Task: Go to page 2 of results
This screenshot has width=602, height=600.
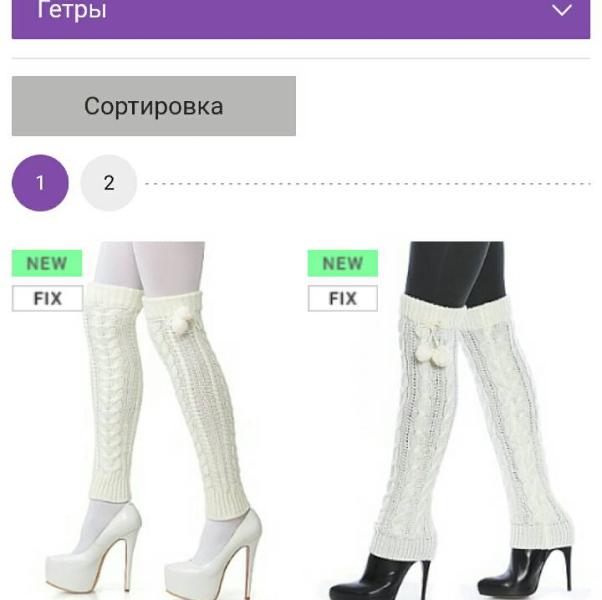Action: [x=109, y=183]
